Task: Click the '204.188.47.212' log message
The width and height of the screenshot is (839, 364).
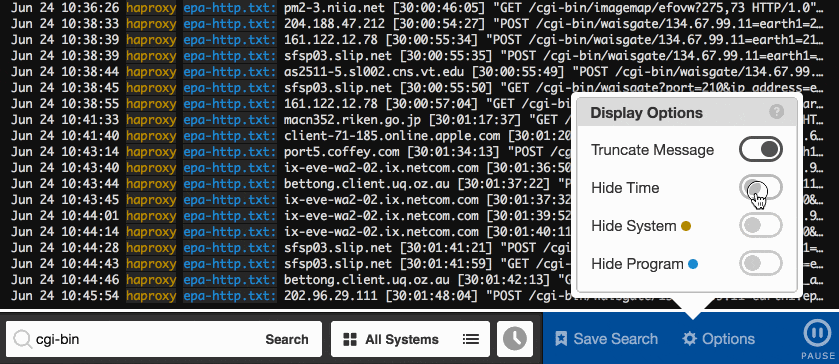Action: [x=554, y=24]
